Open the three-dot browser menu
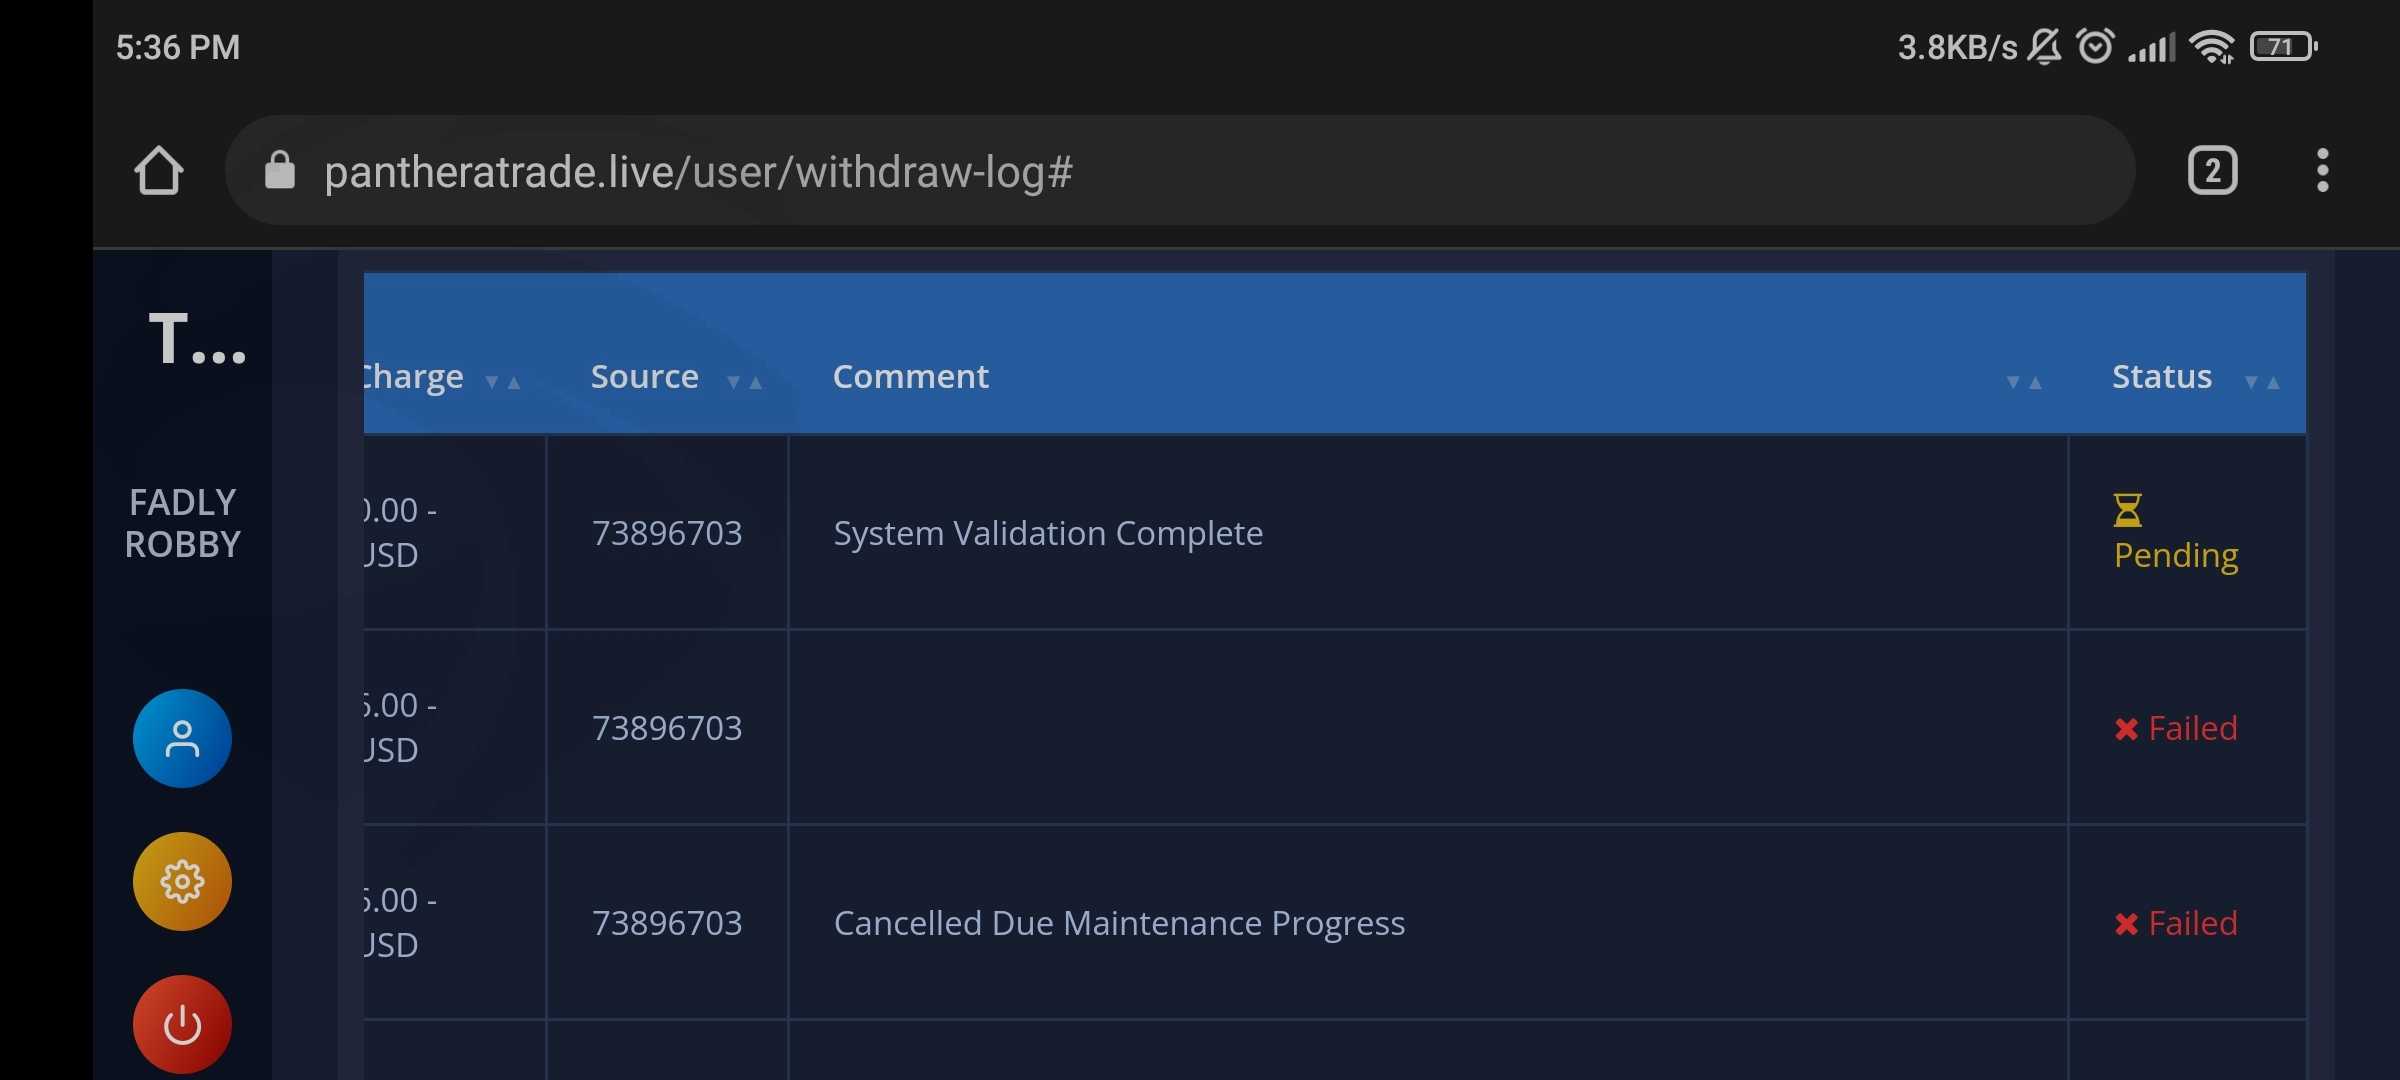 (2322, 171)
